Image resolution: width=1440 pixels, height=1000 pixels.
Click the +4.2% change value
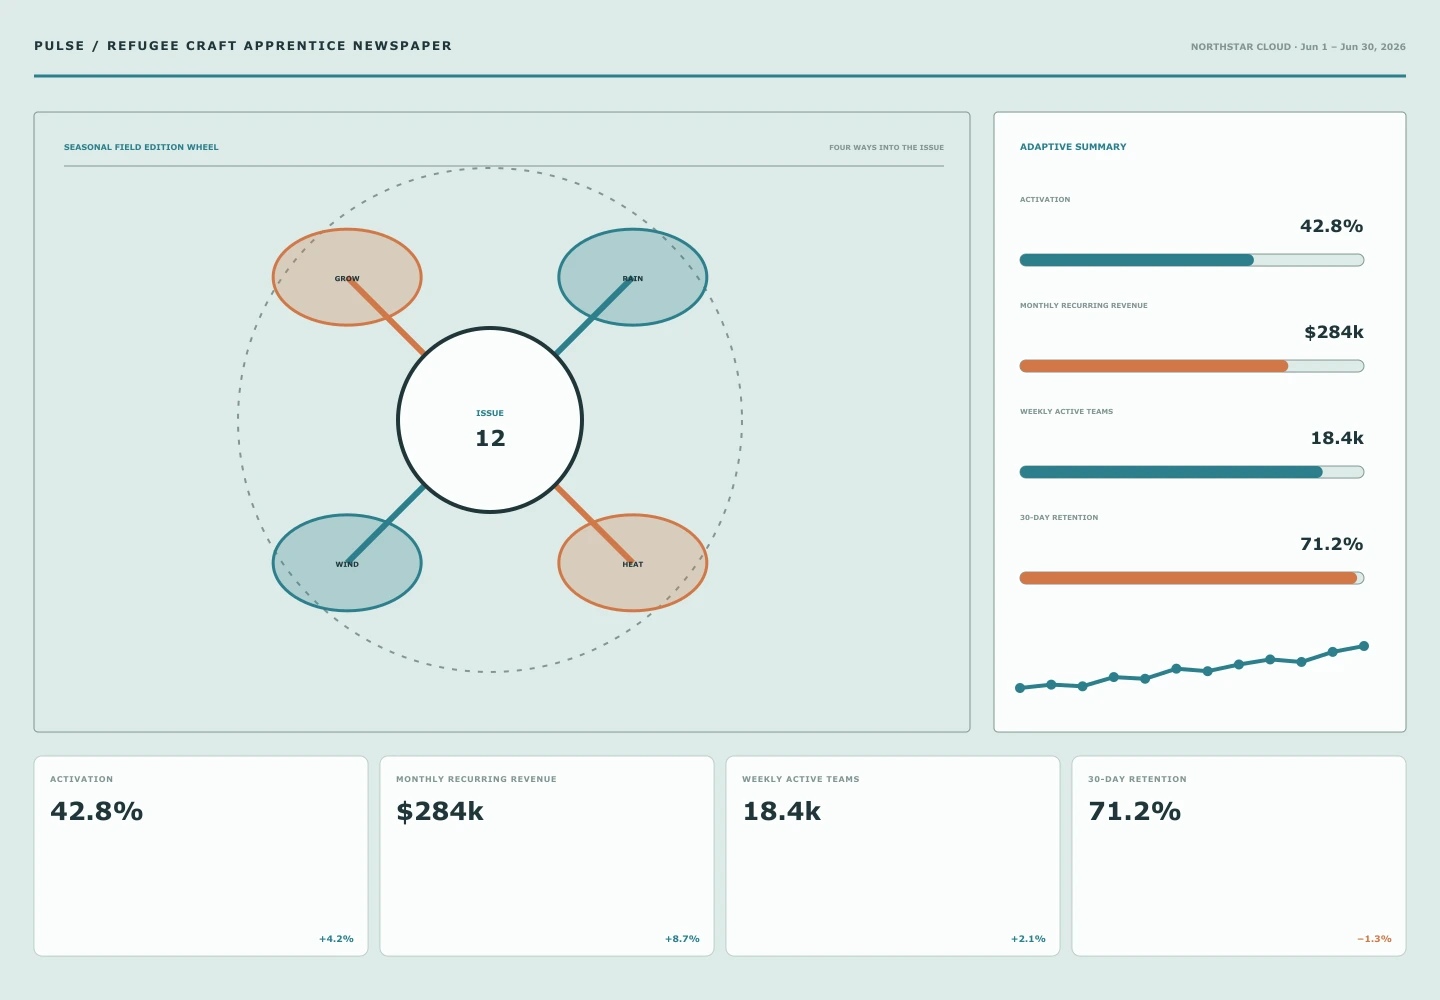tap(336, 939)
